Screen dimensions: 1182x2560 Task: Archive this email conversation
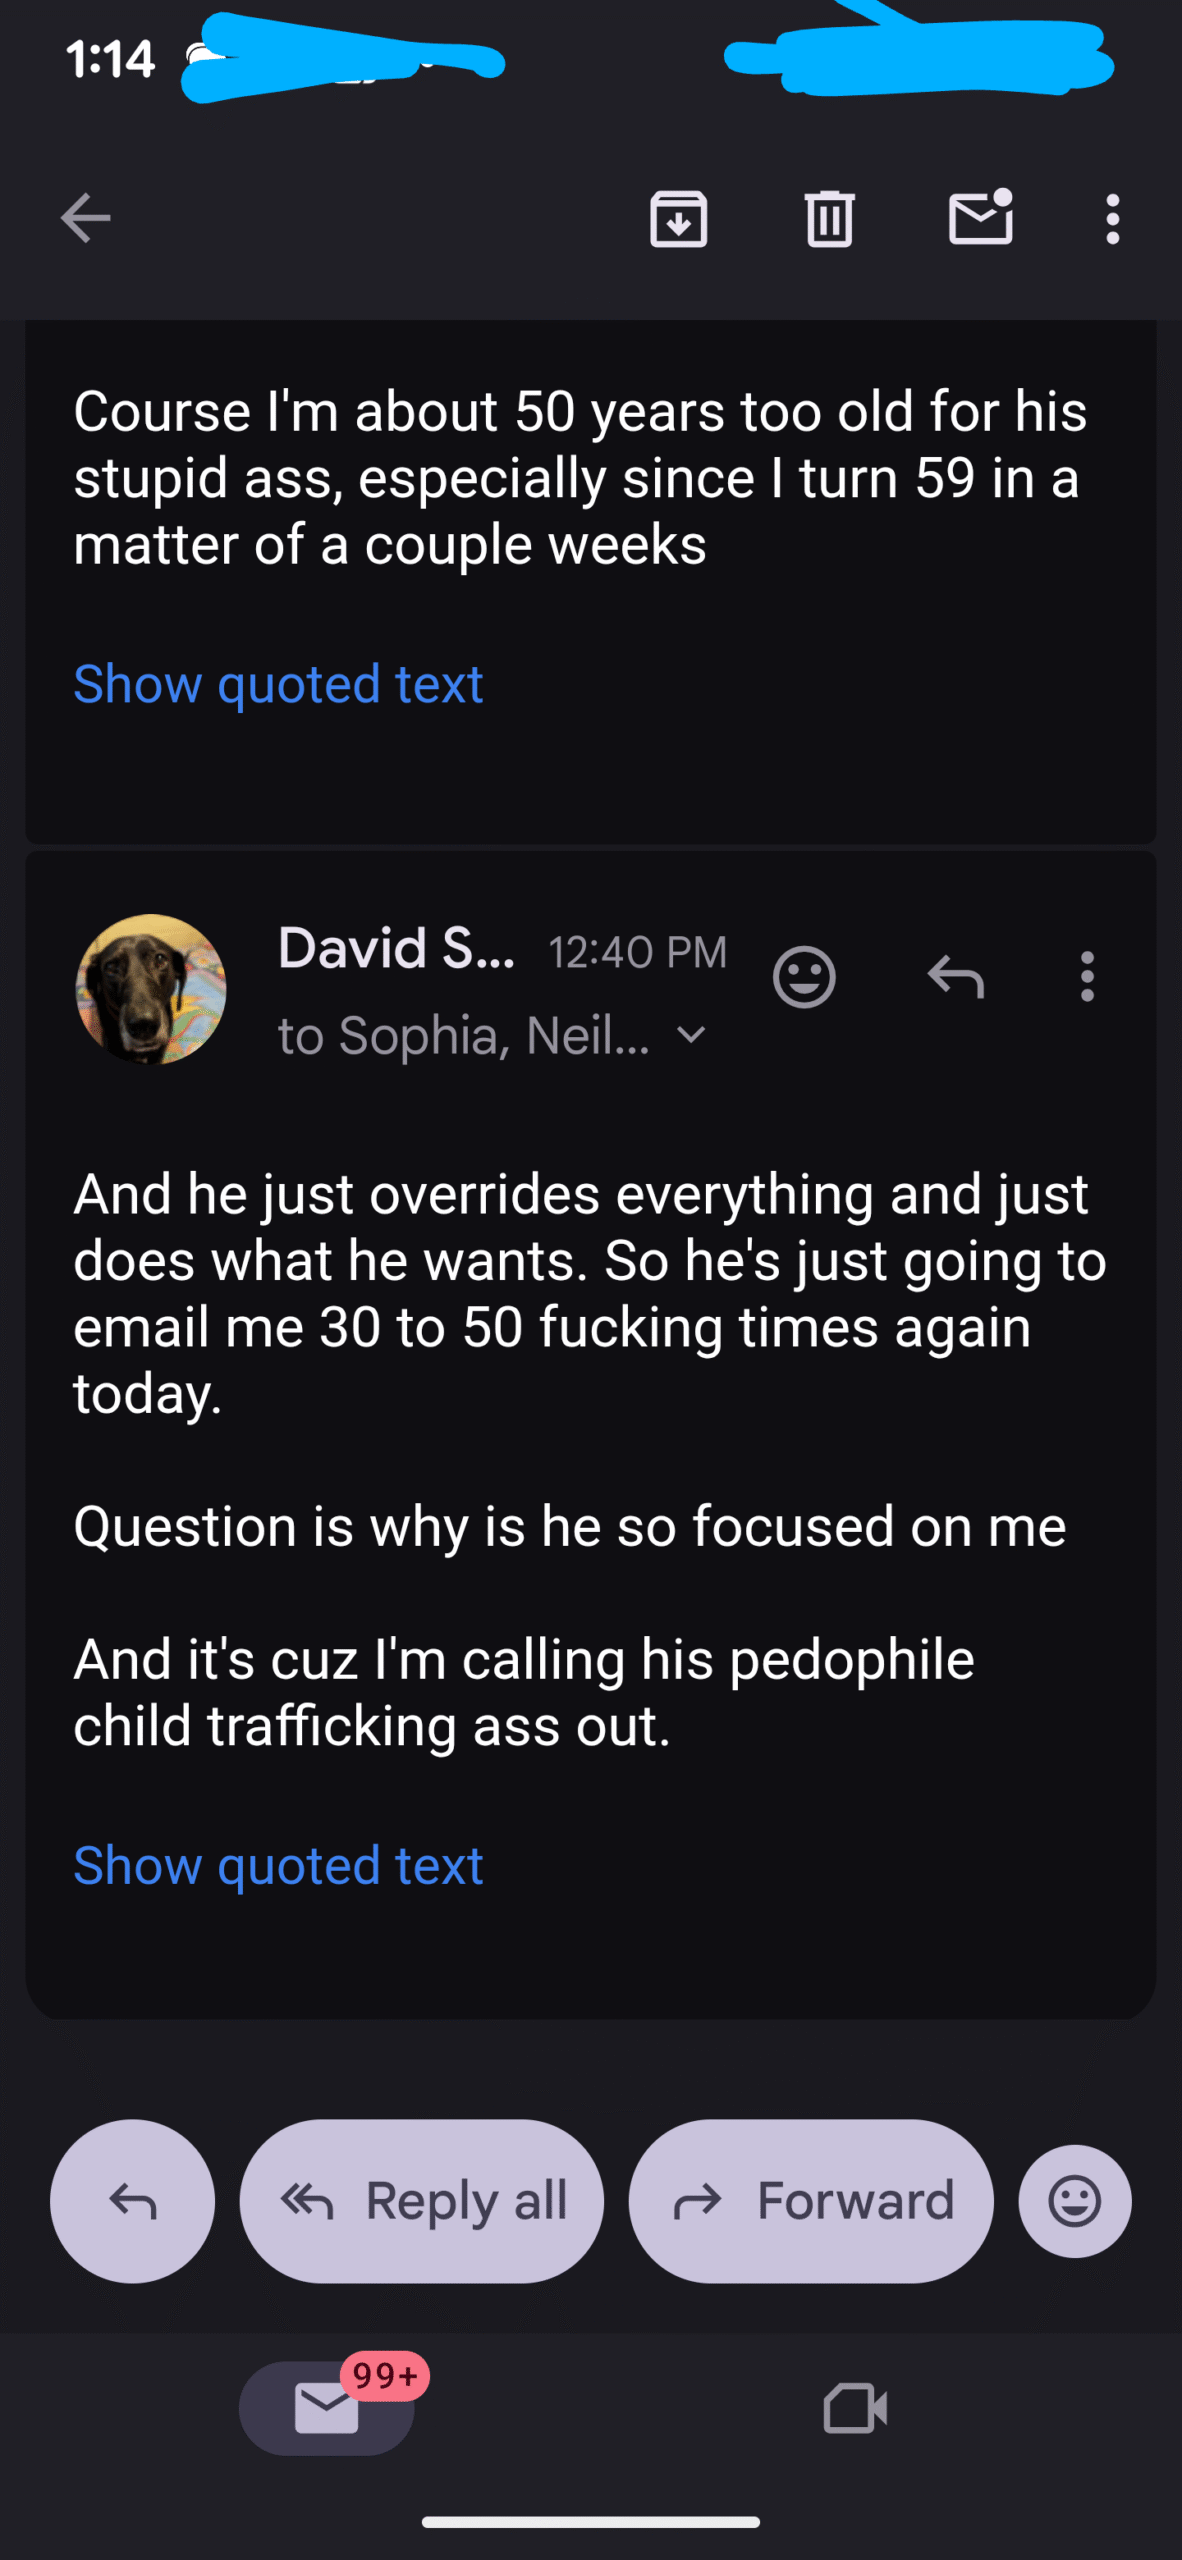679,218
